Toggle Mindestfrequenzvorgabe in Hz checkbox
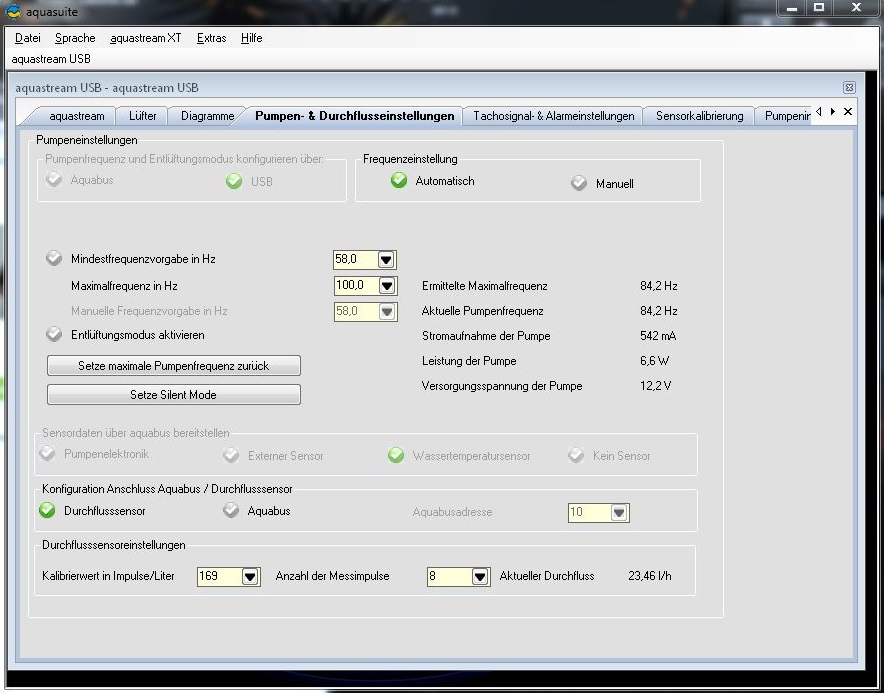The height and width of the screenshot is (693, 884). click(x=54, y=259)
